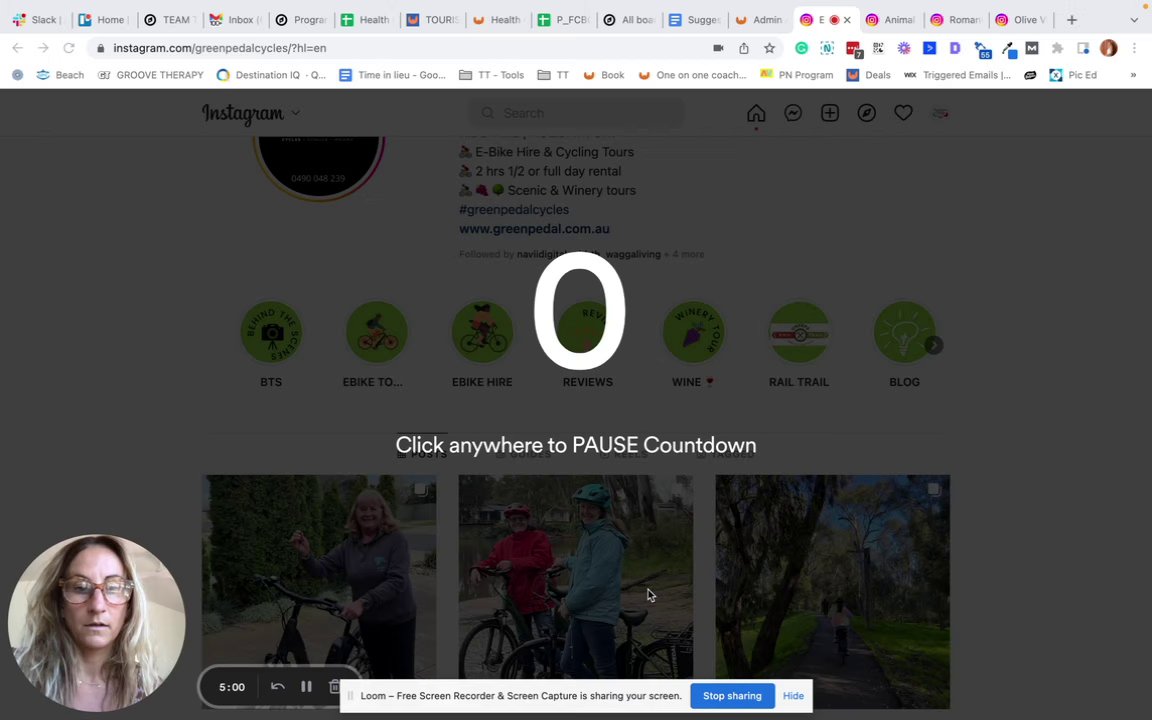Click Hide on sharing bar
Screen dimensions: 1152x720
tap(793, 696)
